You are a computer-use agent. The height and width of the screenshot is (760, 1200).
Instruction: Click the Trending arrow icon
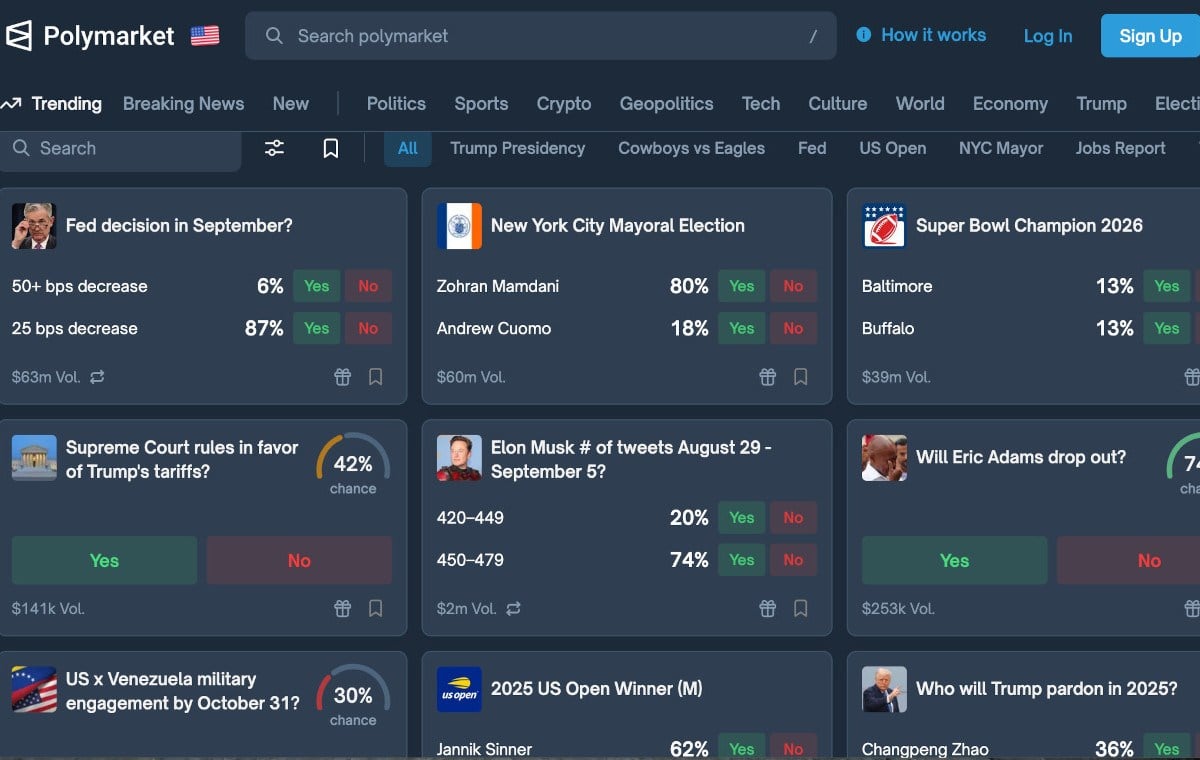coord(11,104)
